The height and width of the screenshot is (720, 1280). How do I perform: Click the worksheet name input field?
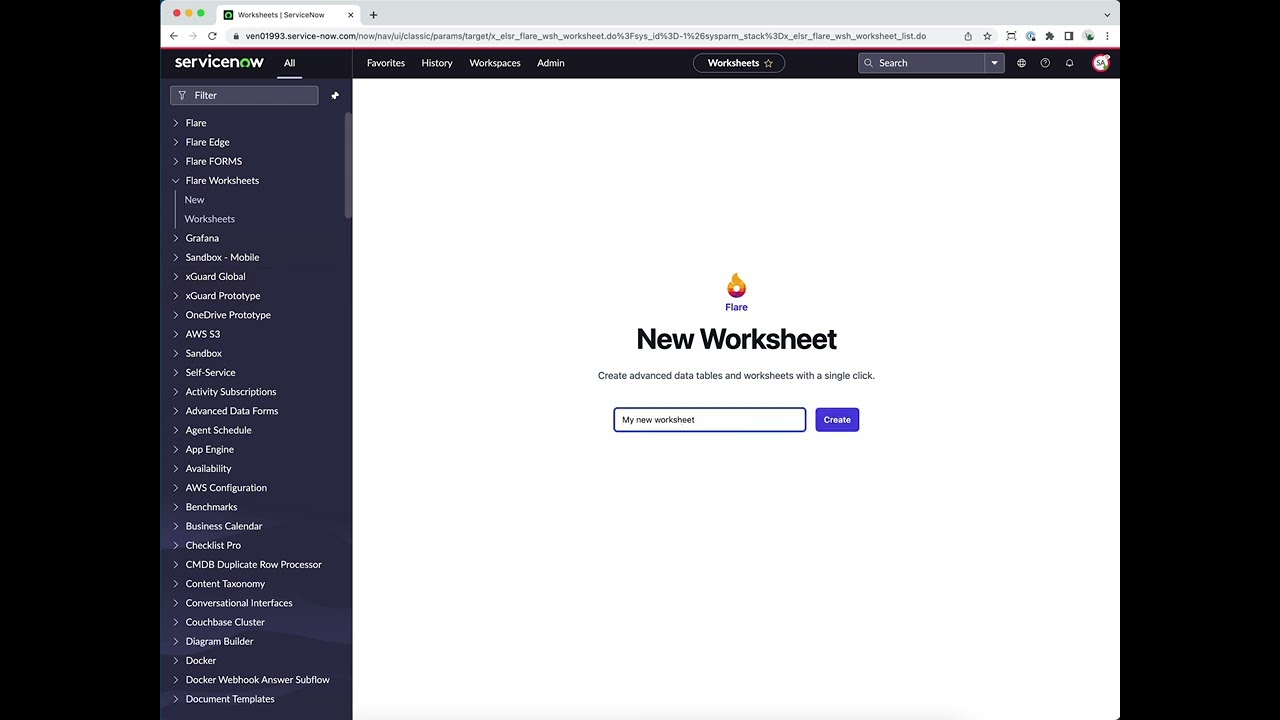point(709,420)
